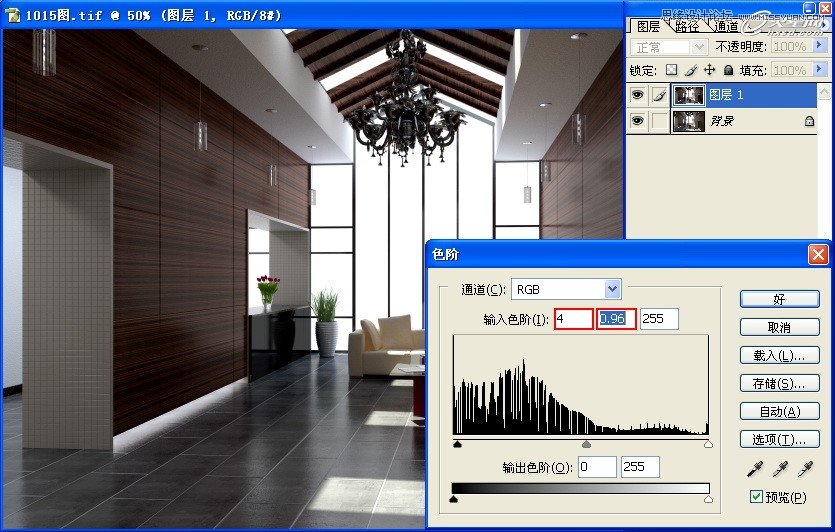Open the 不透明度 opacity slider arrow

[821, 46]
